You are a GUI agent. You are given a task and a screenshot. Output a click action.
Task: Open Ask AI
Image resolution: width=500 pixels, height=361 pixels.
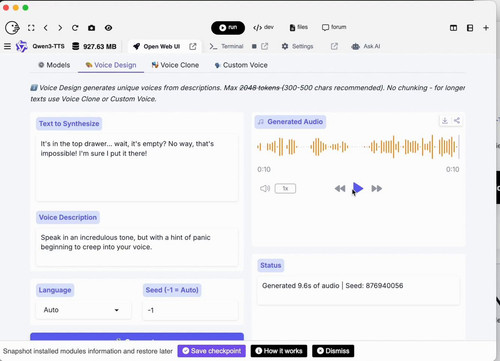(366, 46)
